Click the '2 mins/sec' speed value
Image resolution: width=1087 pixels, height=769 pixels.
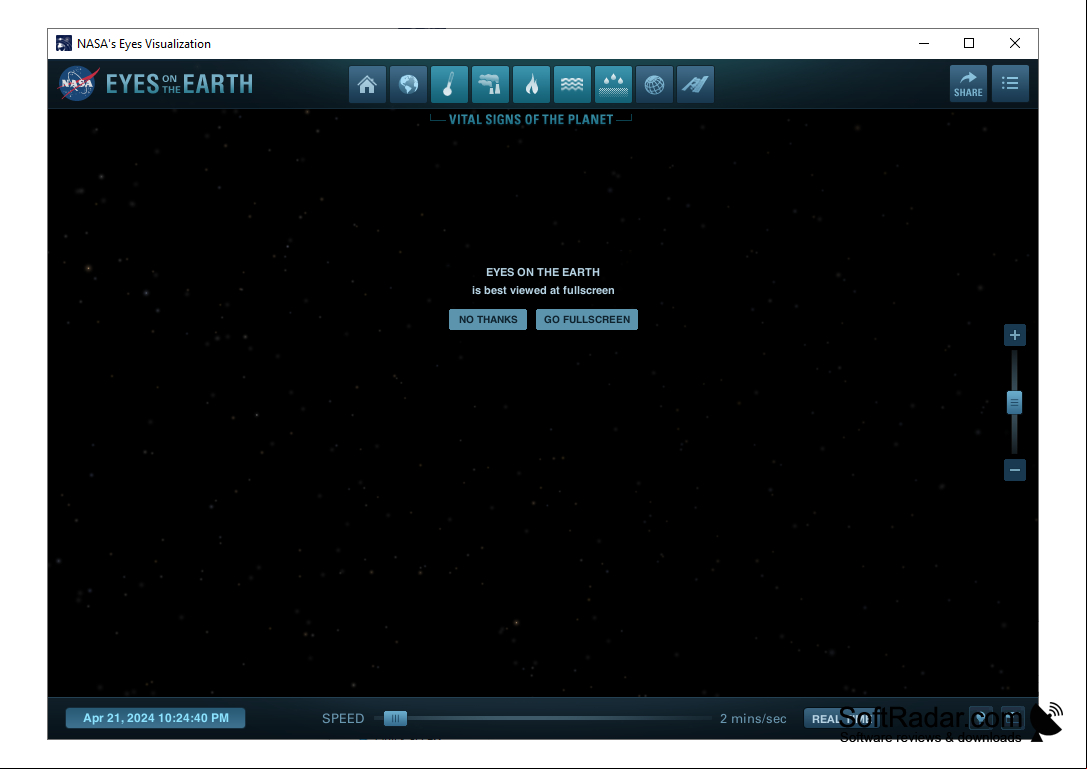tap(753, 718)
